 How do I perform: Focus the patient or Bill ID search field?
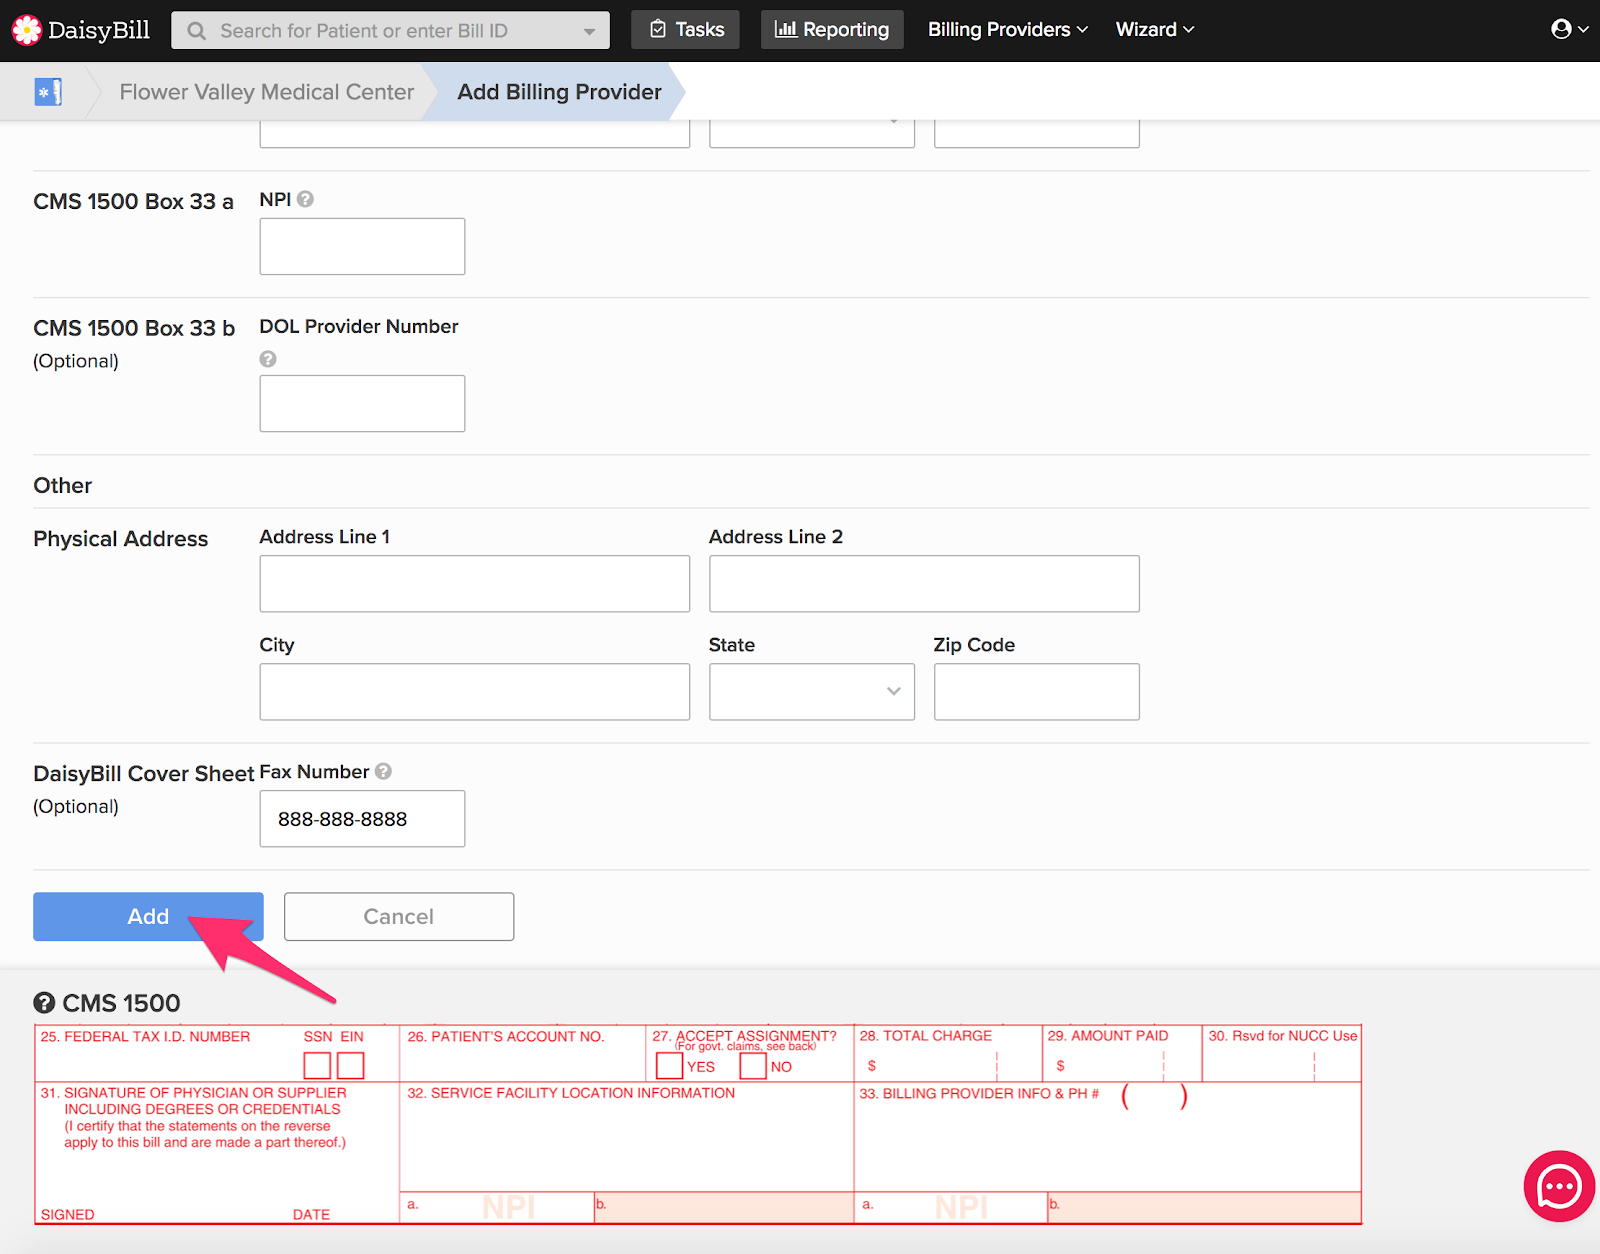click(x=391, y=31)
